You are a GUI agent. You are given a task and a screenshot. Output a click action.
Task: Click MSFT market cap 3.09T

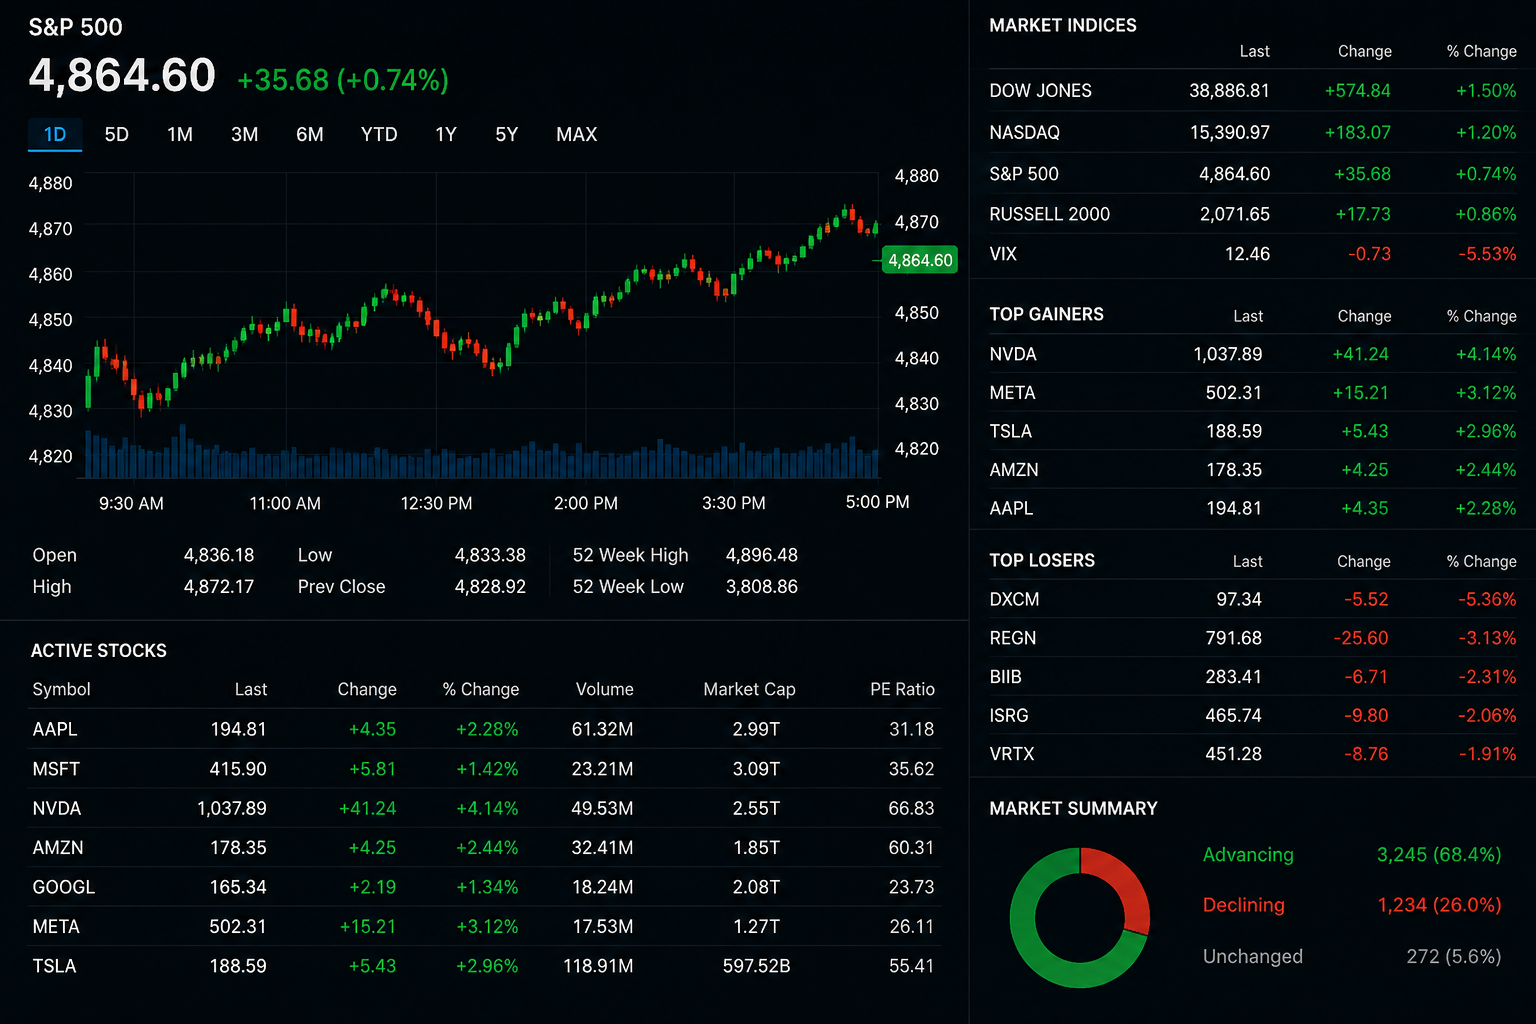click(x=756, y=769)
